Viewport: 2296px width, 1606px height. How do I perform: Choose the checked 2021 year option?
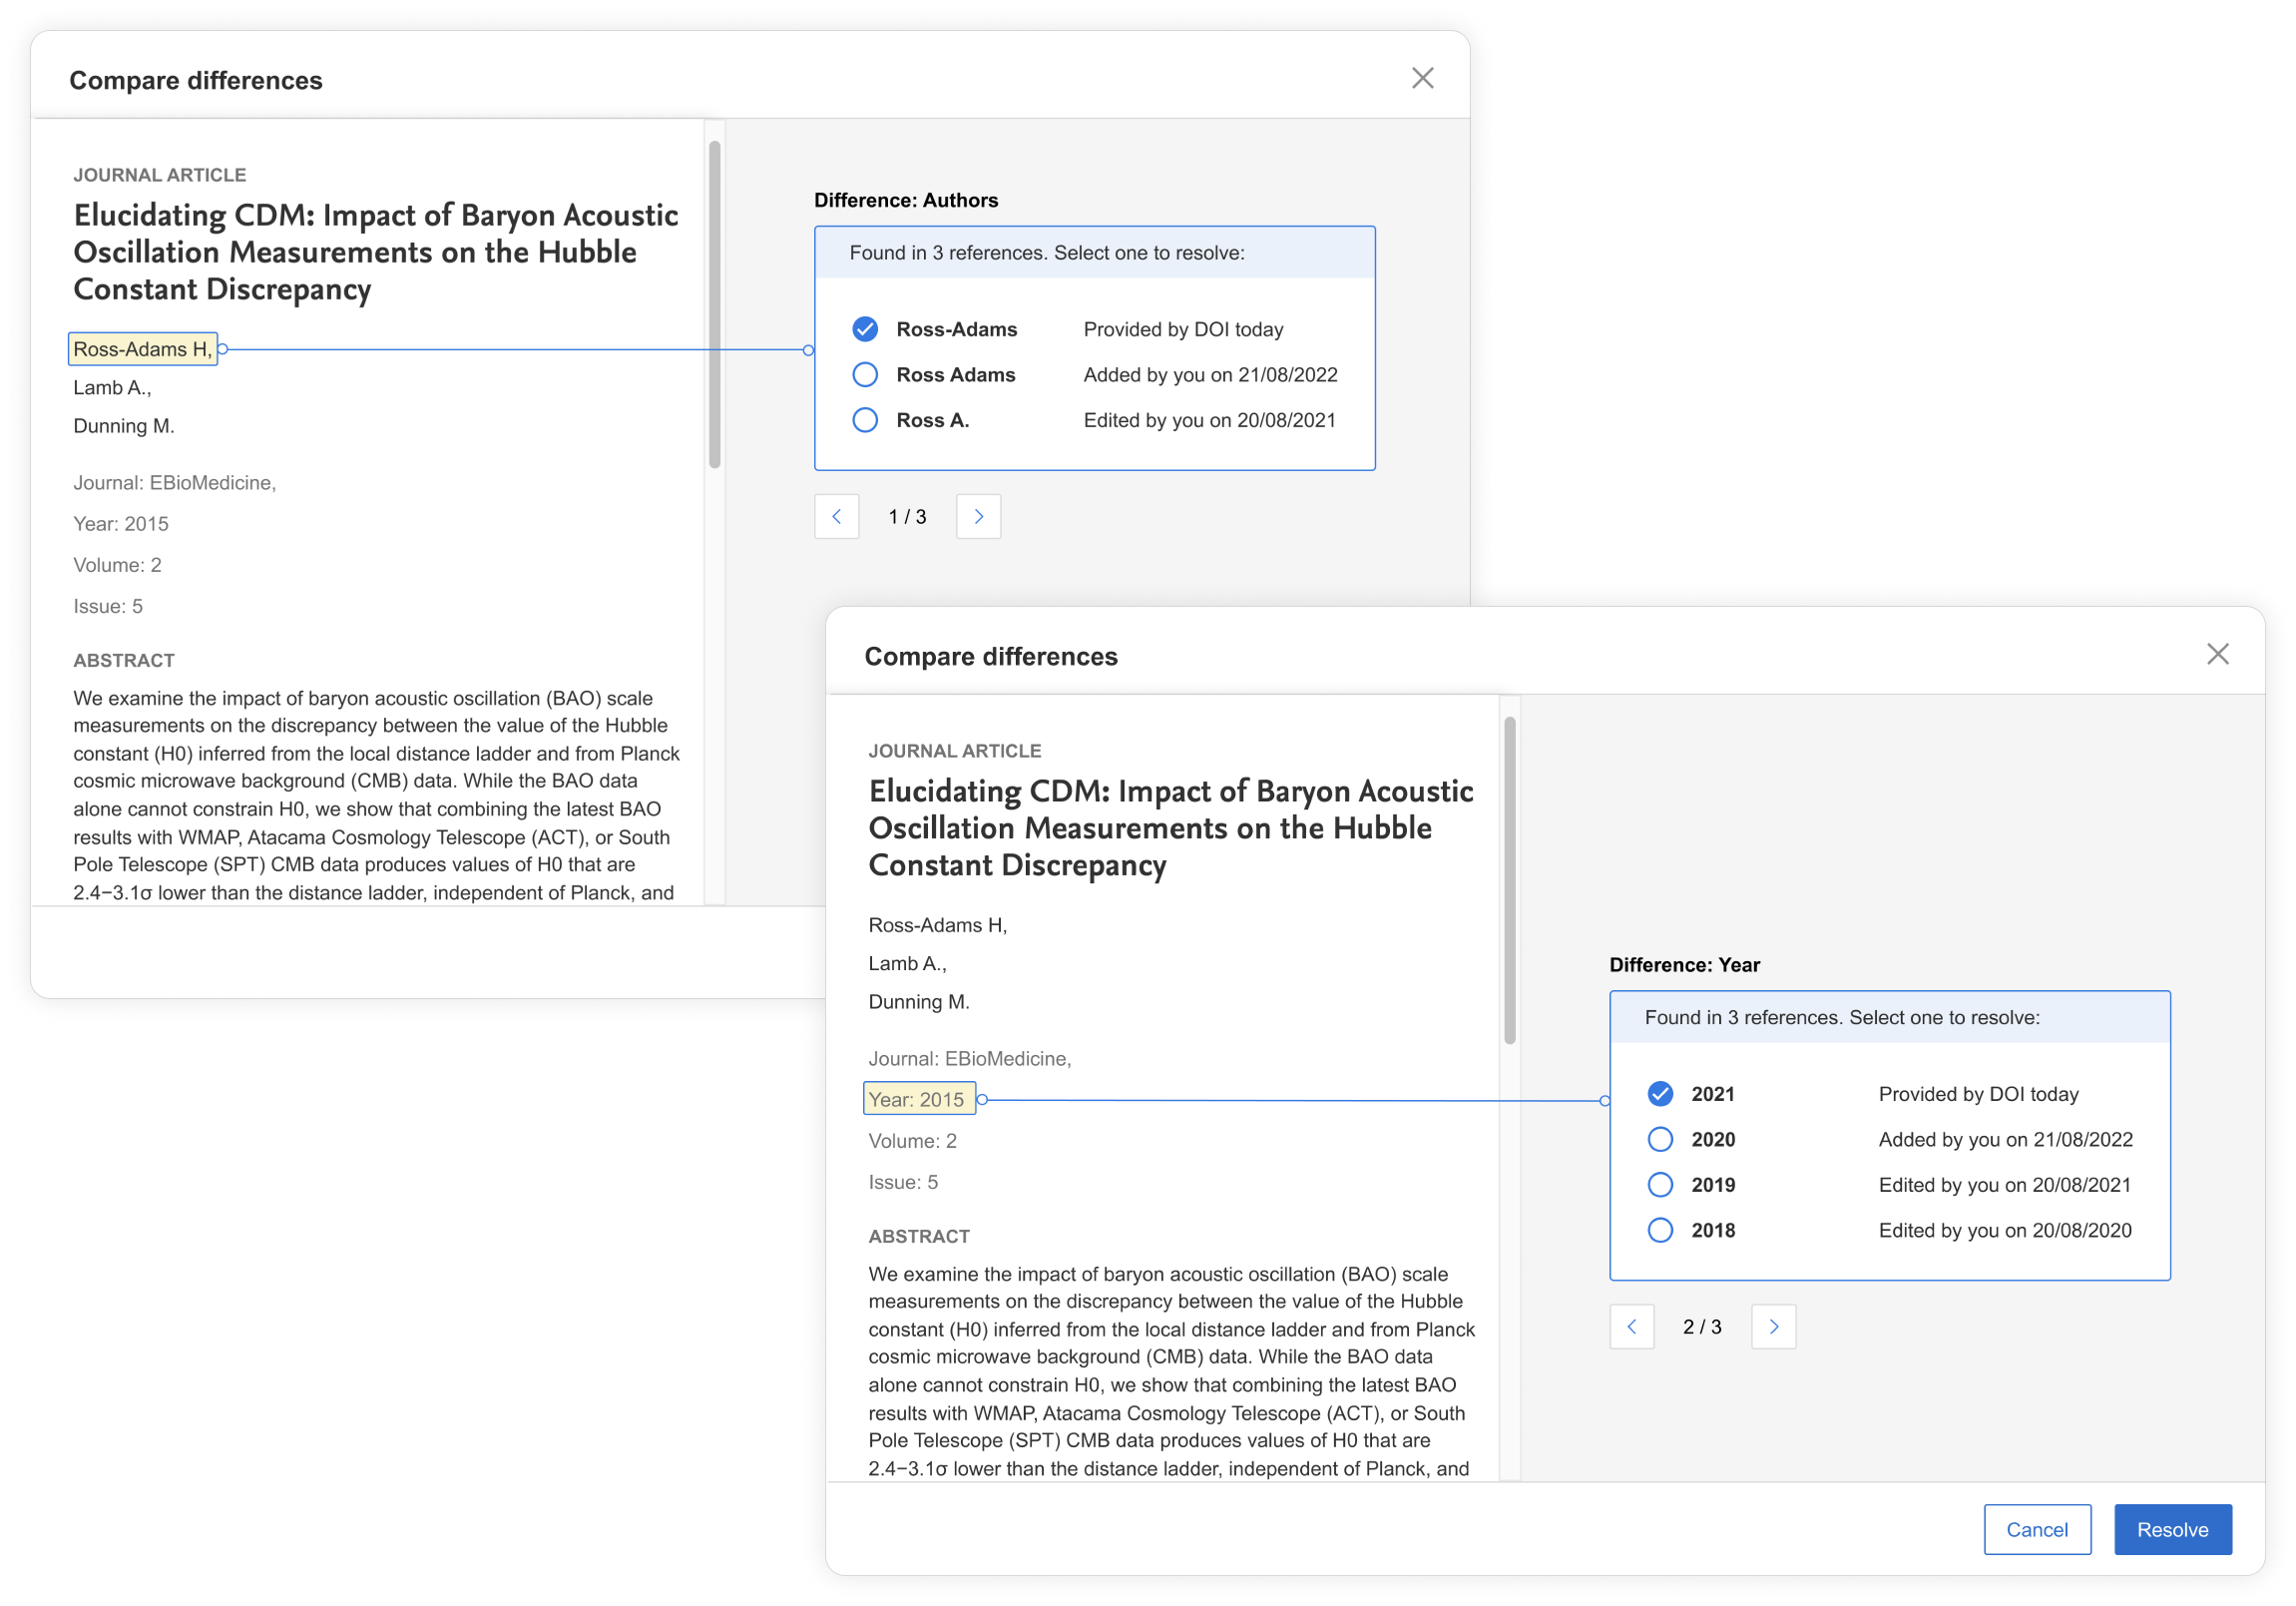(x=1660, y=1094)
